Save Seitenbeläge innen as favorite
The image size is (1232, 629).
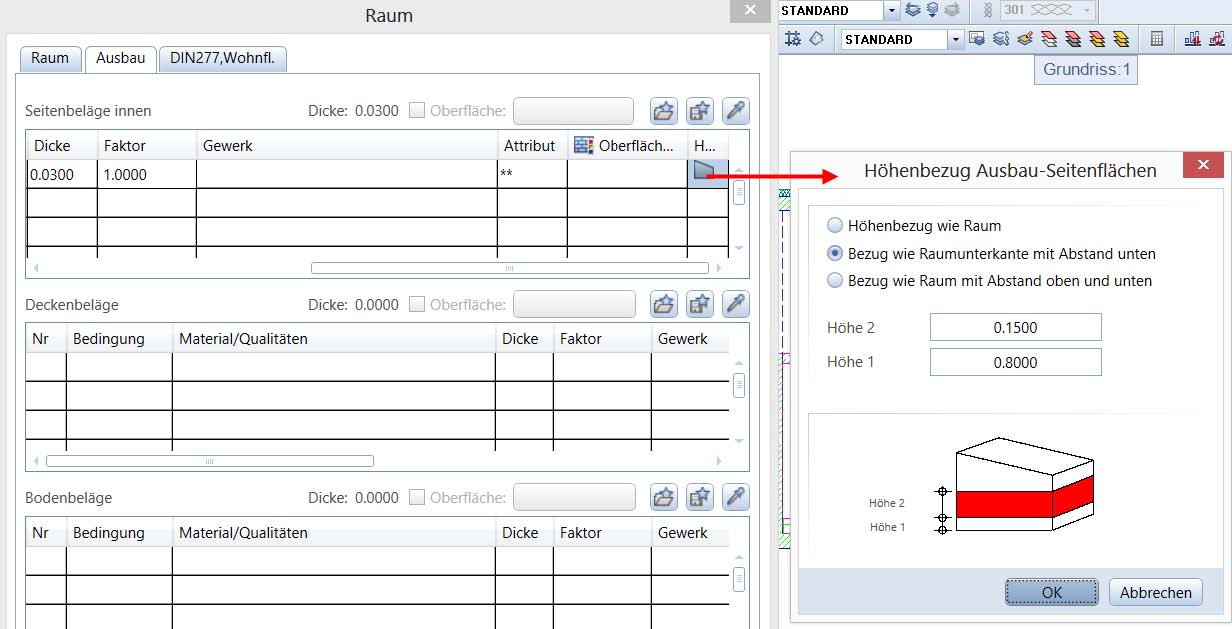click(x=700, y=111)
